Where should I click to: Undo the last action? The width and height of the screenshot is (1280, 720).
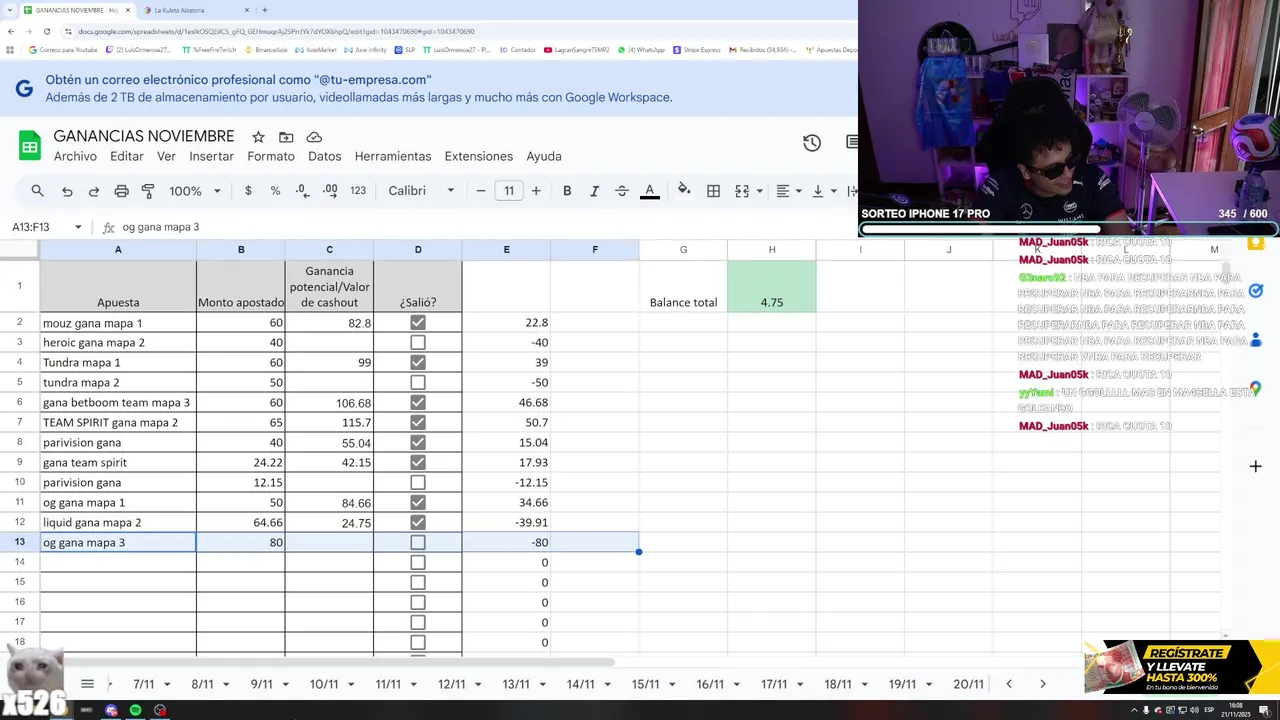point(67,191)
